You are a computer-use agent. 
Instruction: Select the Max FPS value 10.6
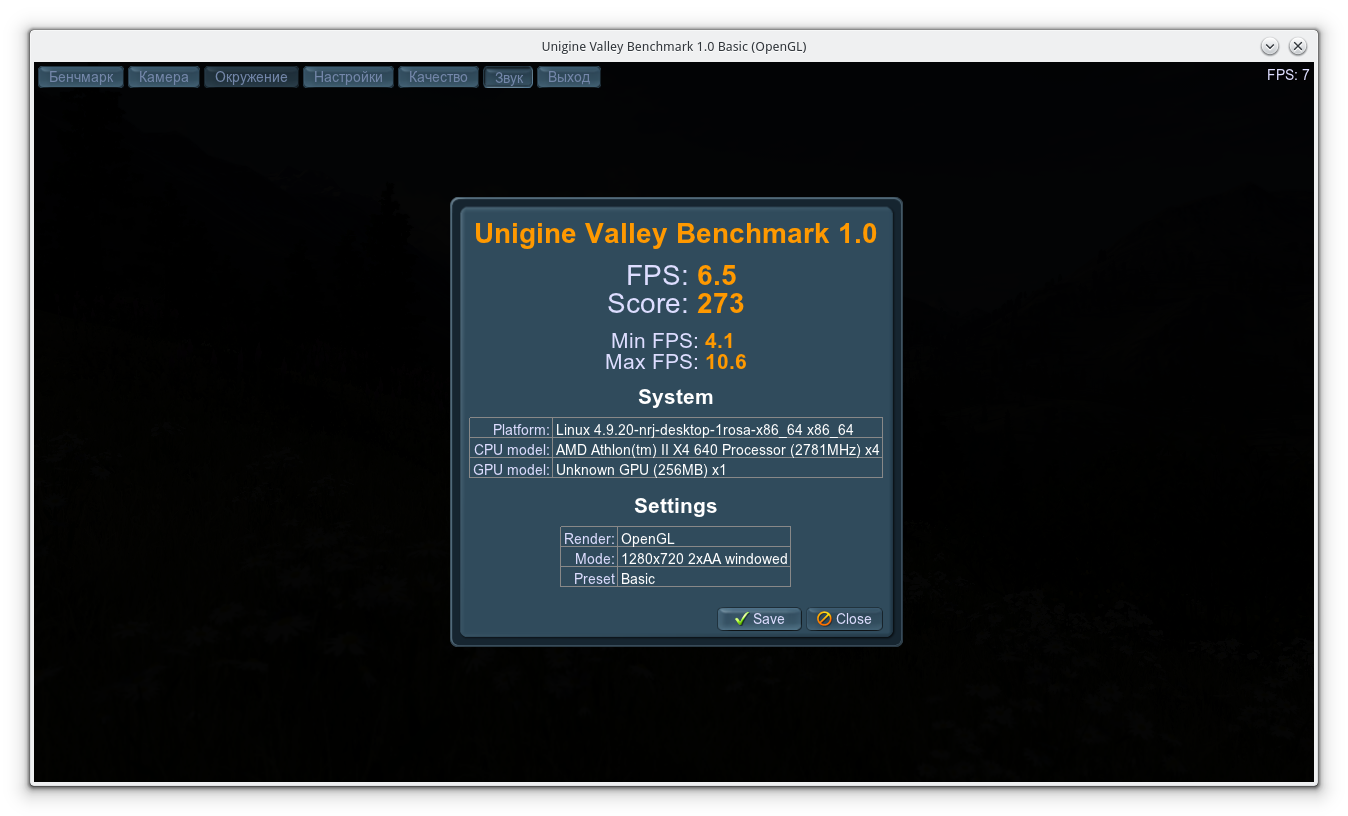(726, 362)
